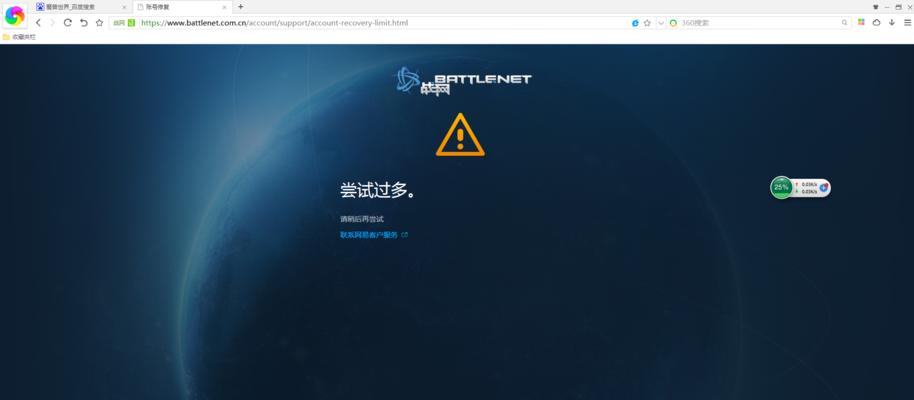Screen dimensions: 914x400
Task: Click the orange warning triangle icon
Action: coord(460,135)
